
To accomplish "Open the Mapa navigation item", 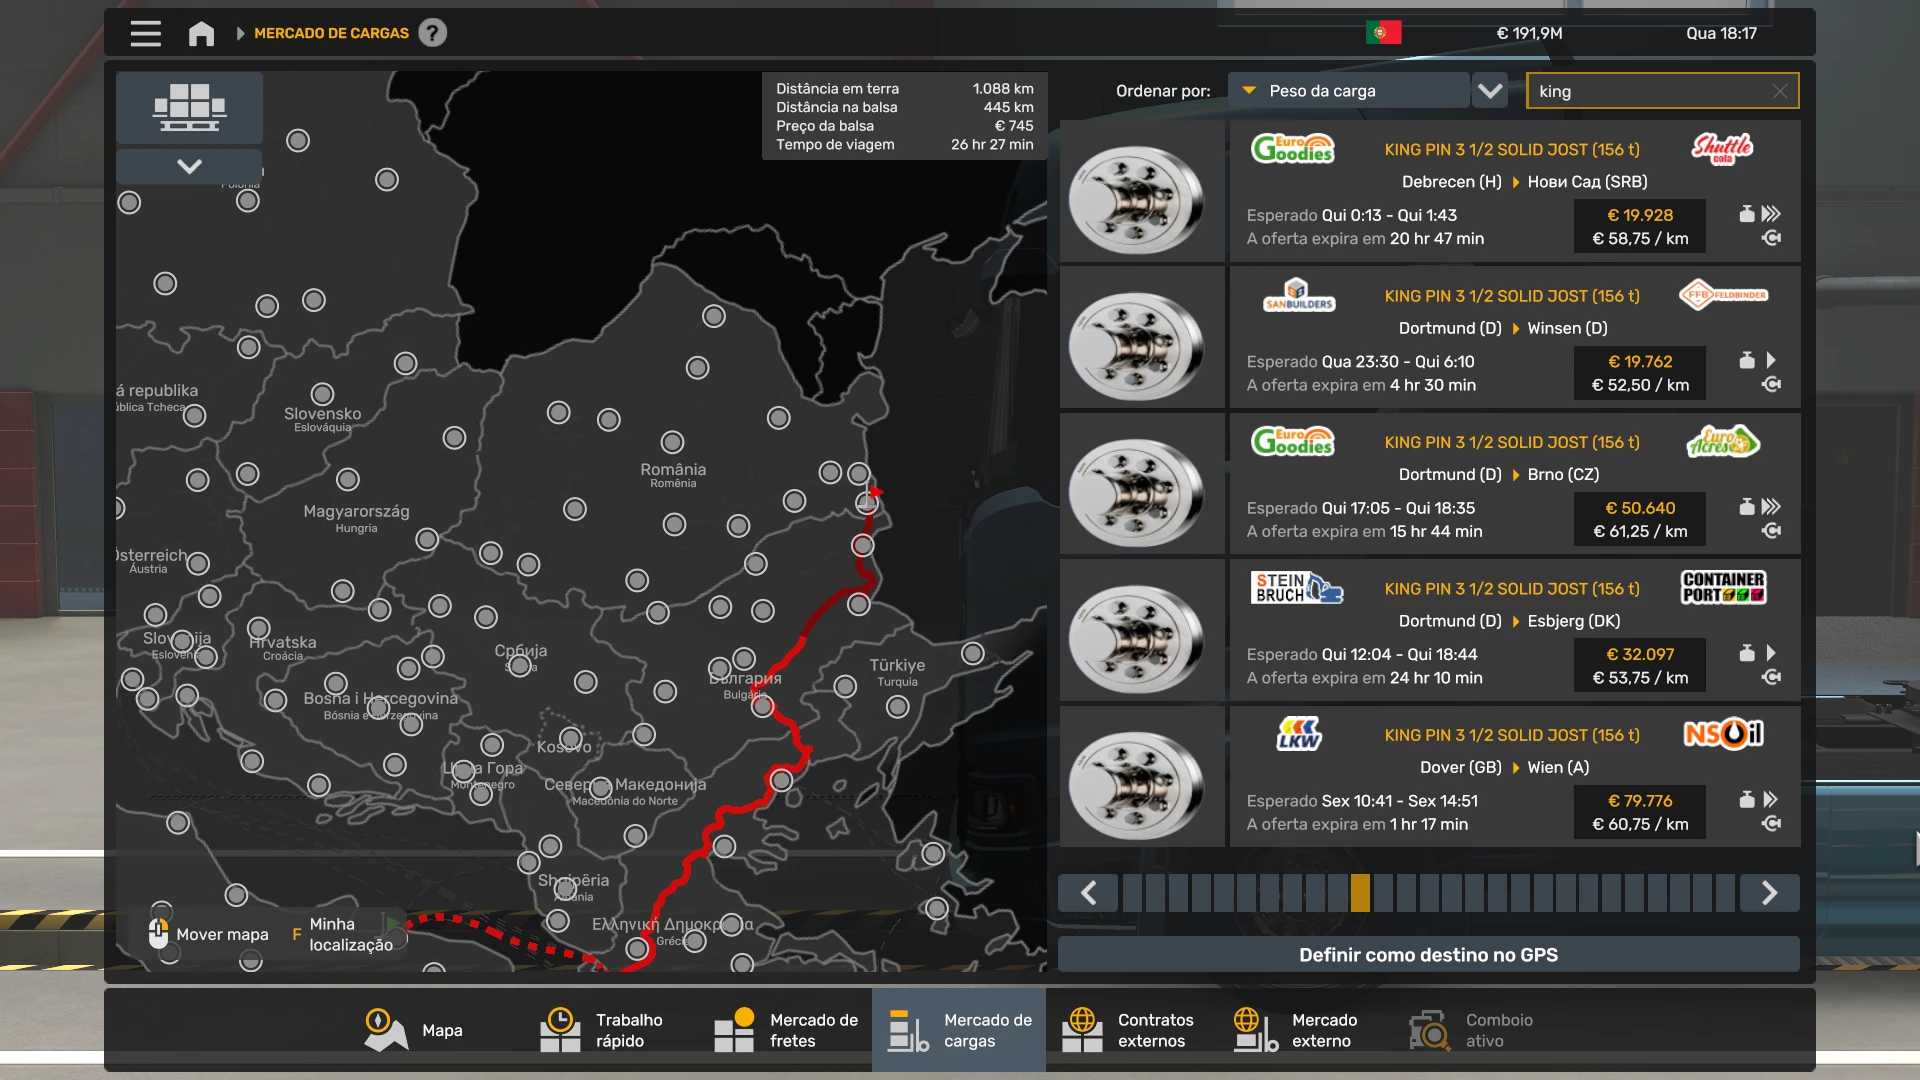I will [x=414, y=1030].
